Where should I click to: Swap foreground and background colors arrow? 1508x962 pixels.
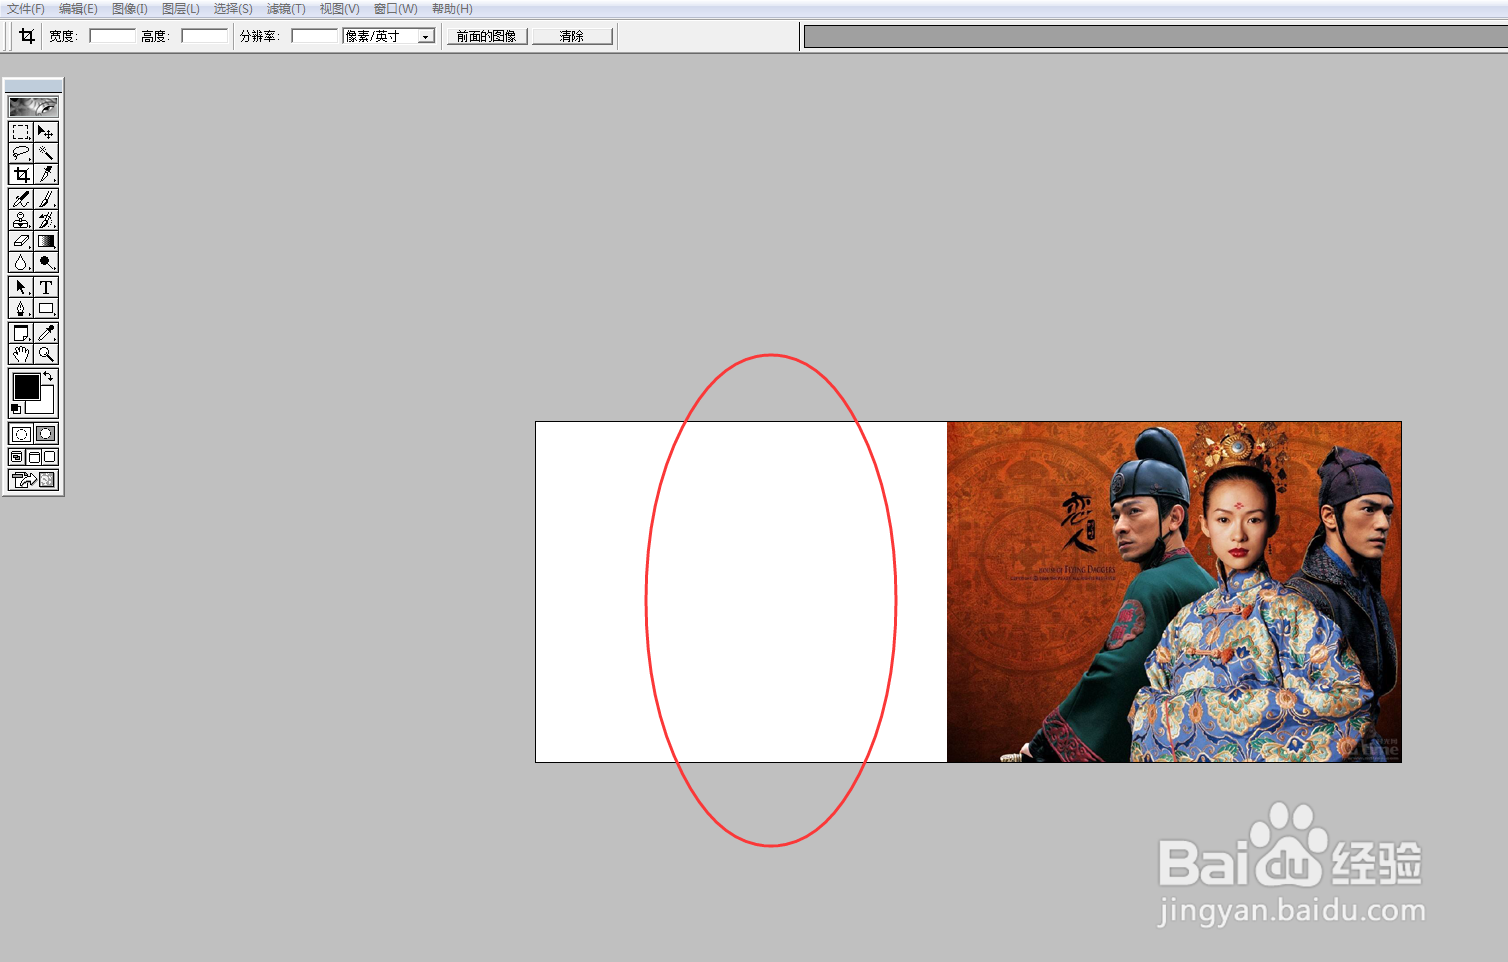click(x=48, y=376)
